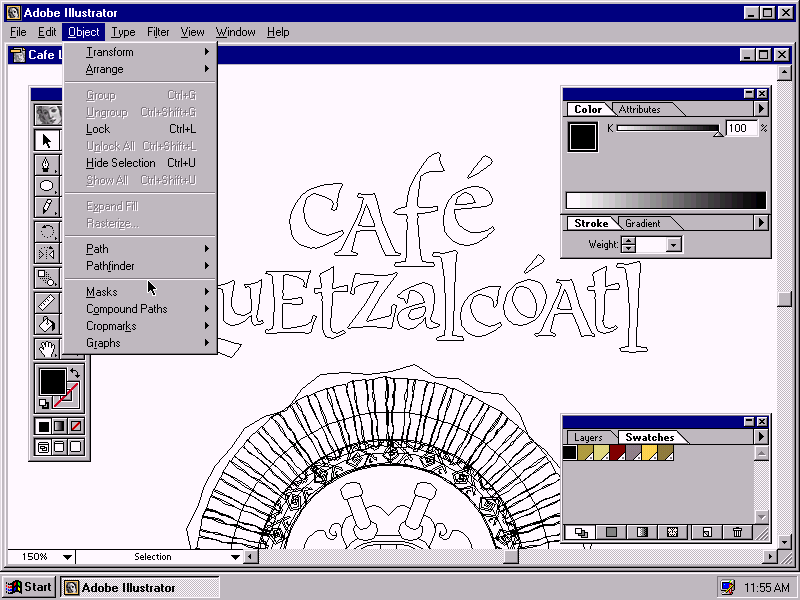Activate the Fill box in the toolbox
800x600 pixels.
coord(52,381)
